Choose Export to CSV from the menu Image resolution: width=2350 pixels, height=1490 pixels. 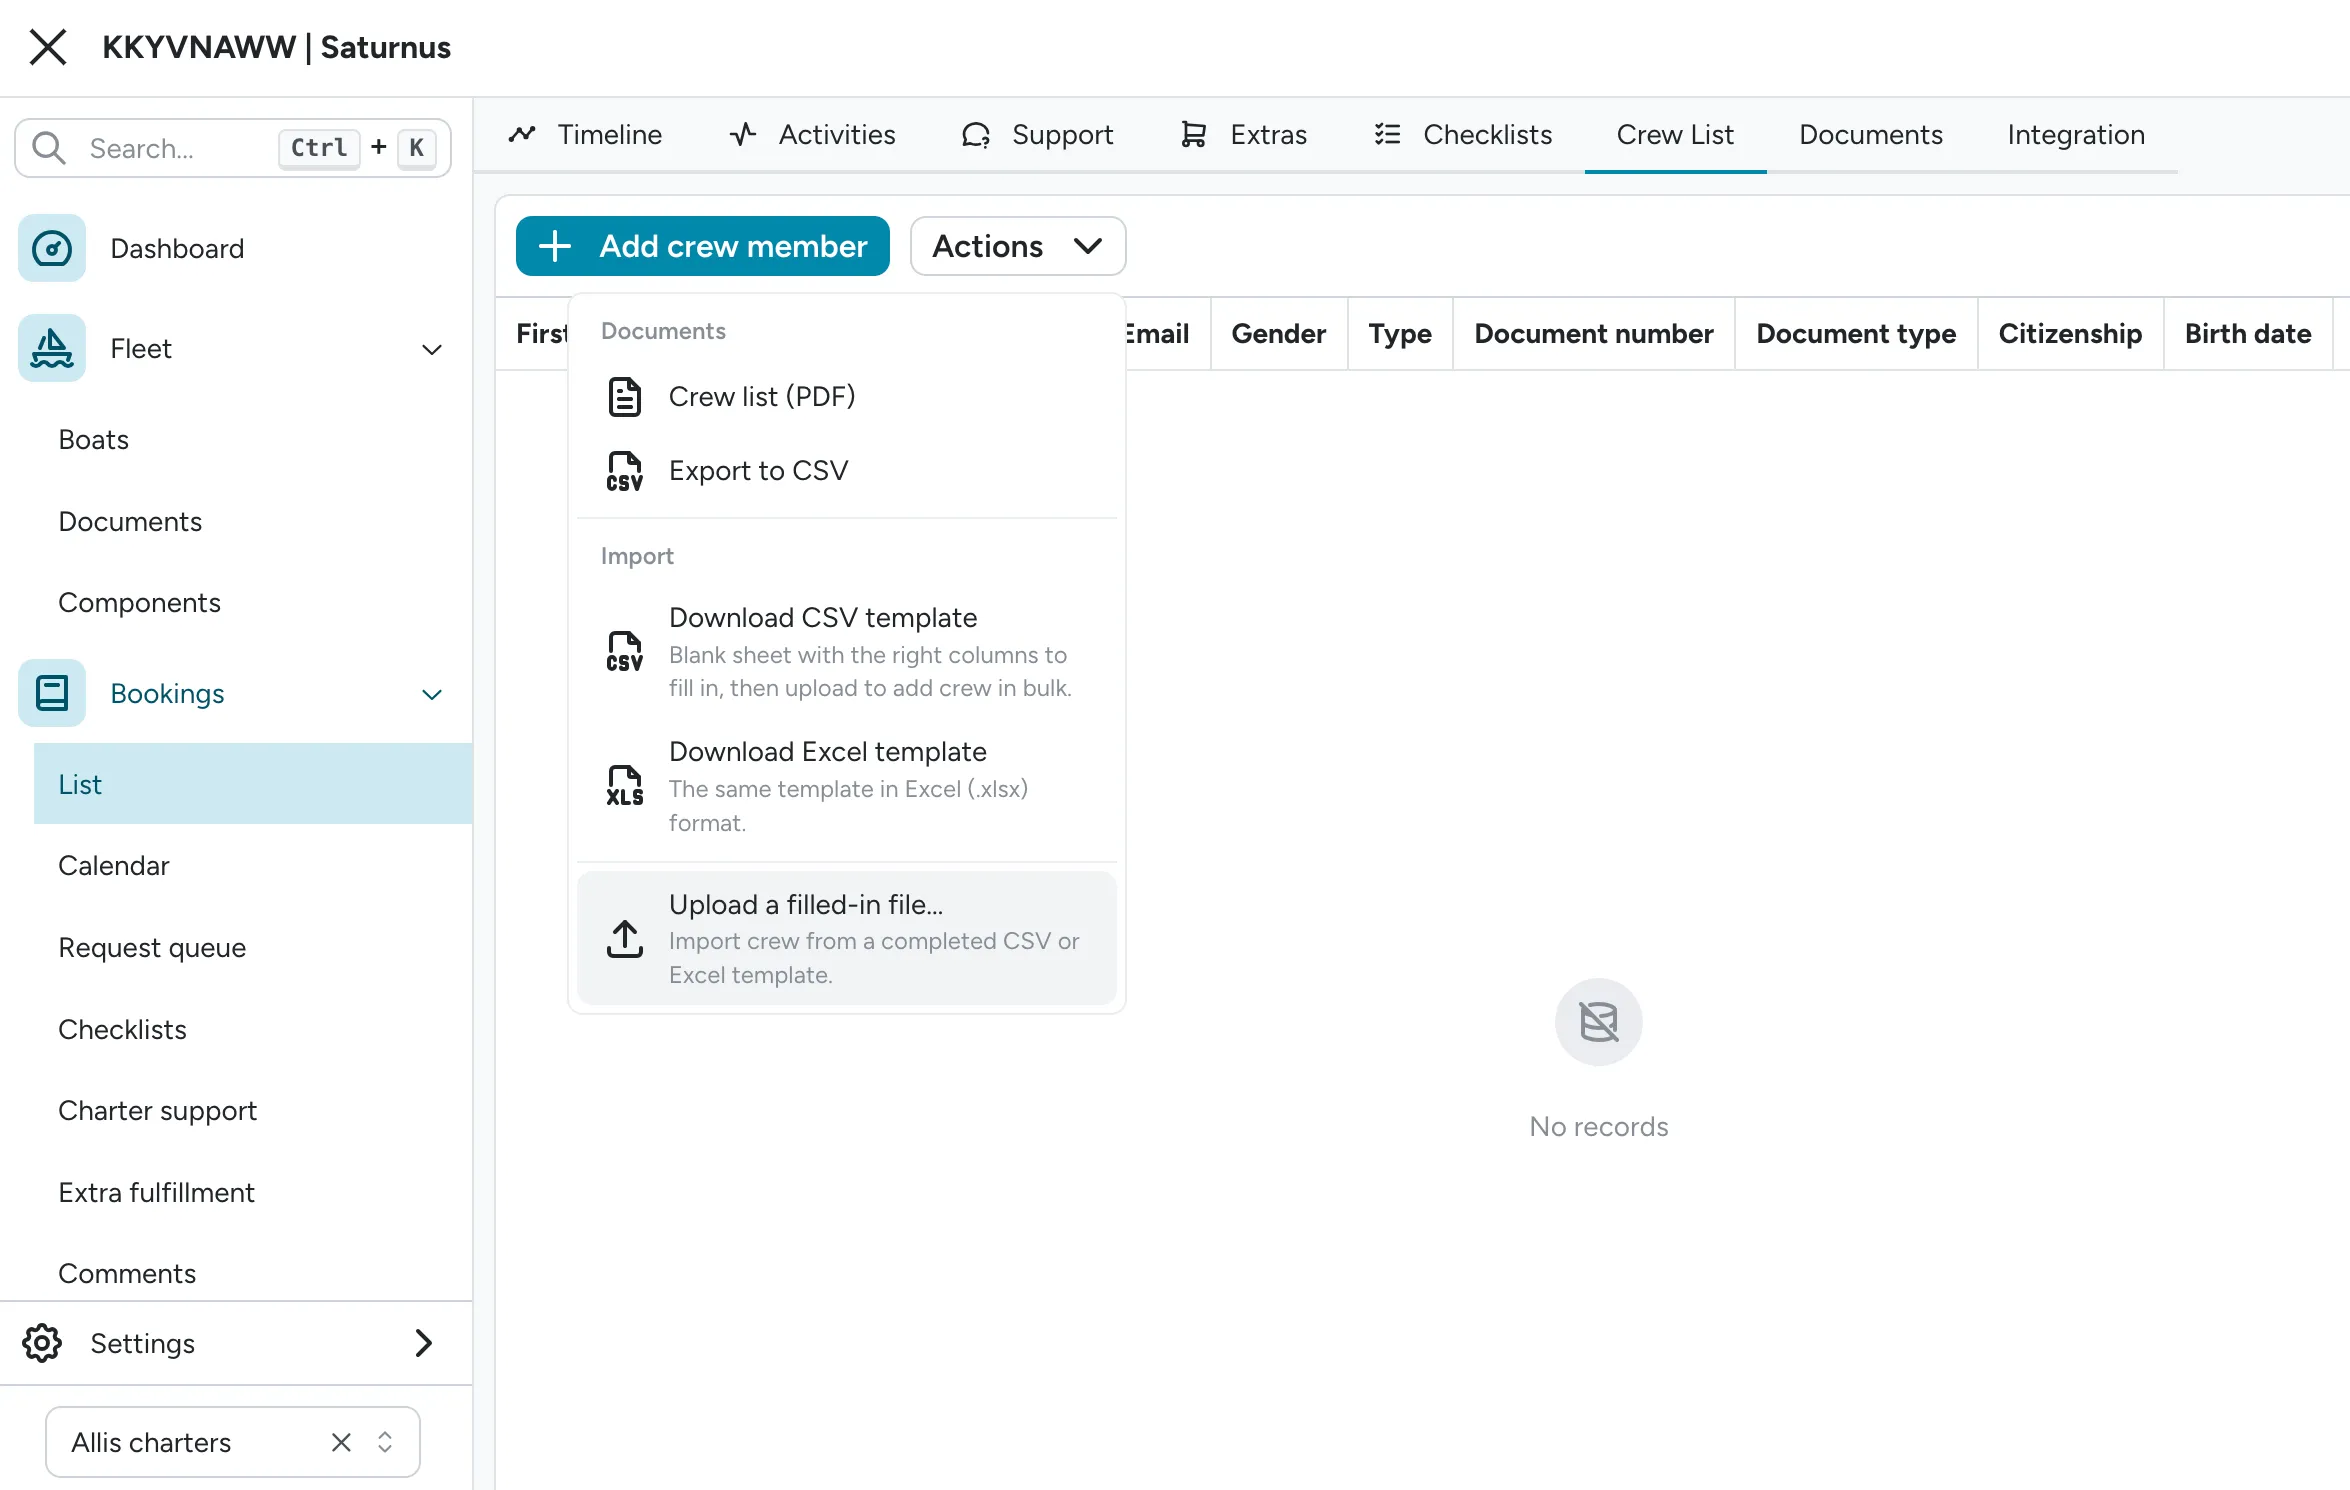click(x=847, y=471)
